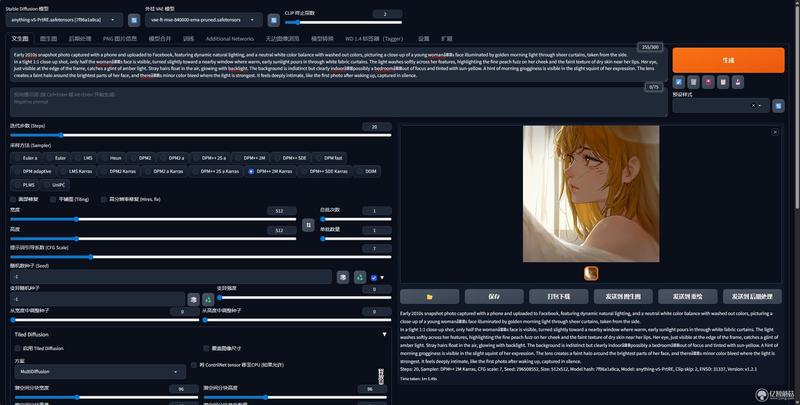Select the Euler a sampler

pos(26,158)
